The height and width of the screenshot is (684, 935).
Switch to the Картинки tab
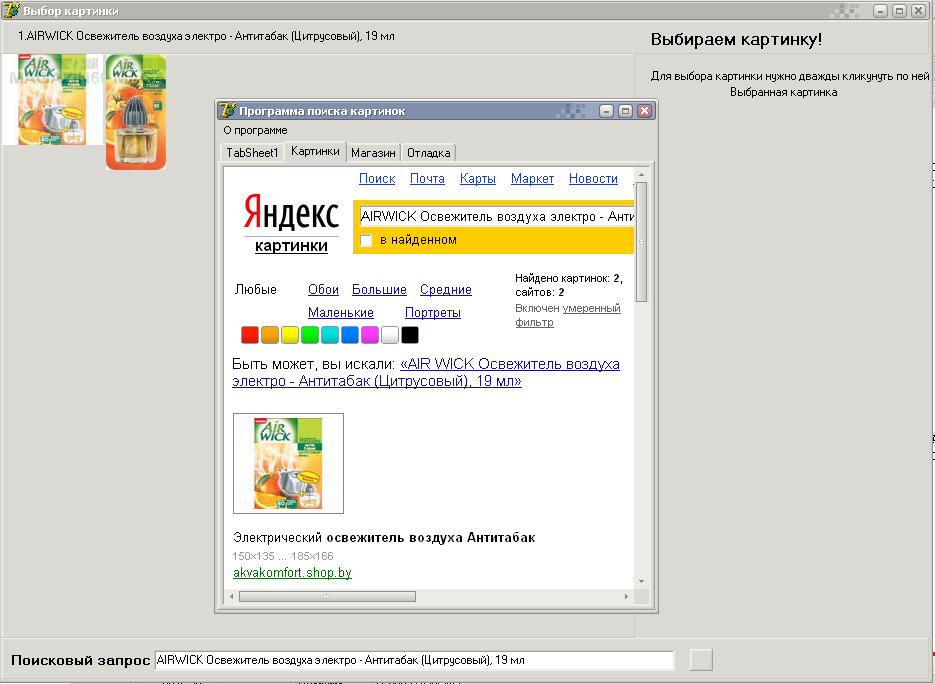[x=315, y=151]
